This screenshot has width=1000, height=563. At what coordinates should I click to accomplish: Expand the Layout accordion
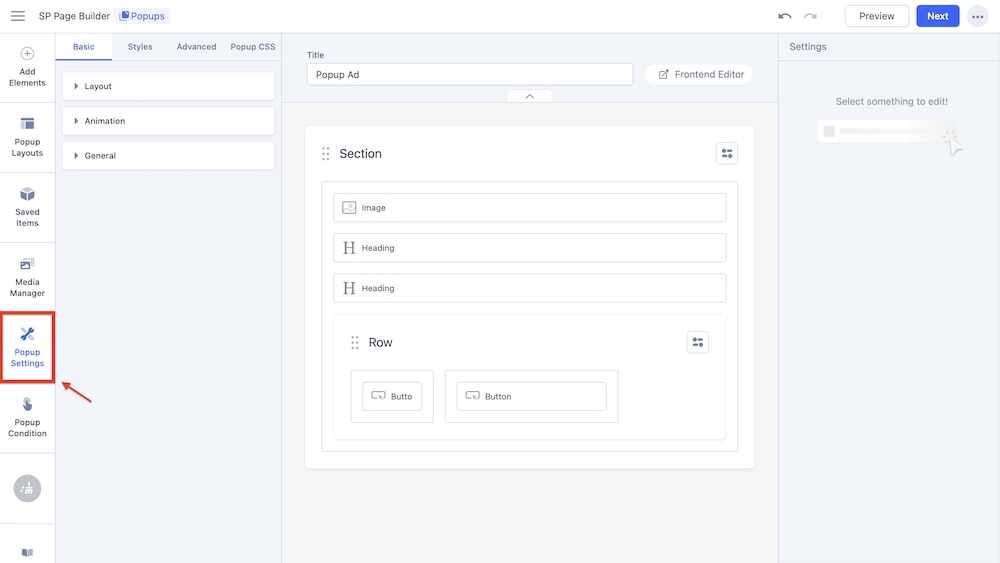168,86
